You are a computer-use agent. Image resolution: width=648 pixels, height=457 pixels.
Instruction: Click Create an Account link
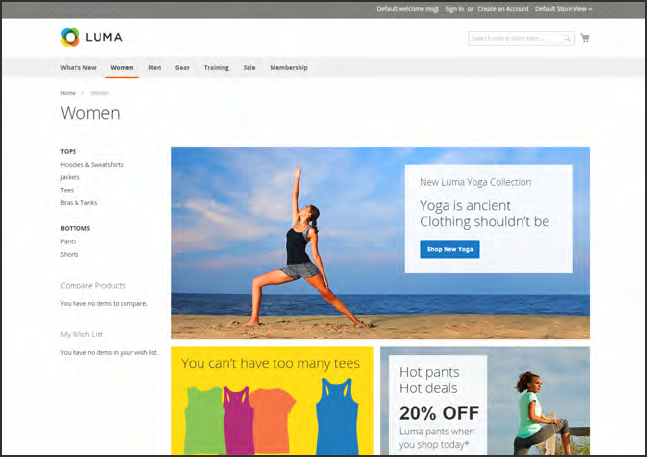tap(503, 9)
